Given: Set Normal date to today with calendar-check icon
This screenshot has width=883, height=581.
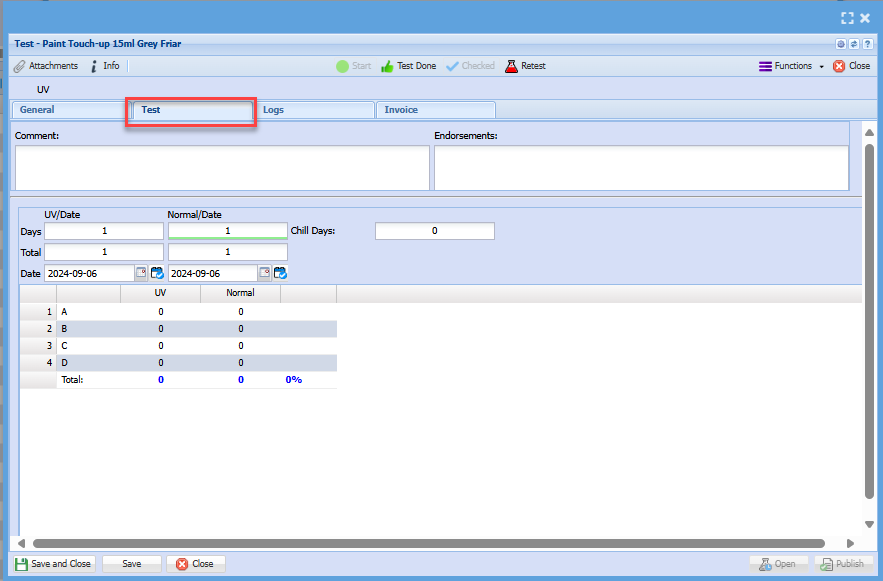Looking at the screenshot, I should click(280, 273).
